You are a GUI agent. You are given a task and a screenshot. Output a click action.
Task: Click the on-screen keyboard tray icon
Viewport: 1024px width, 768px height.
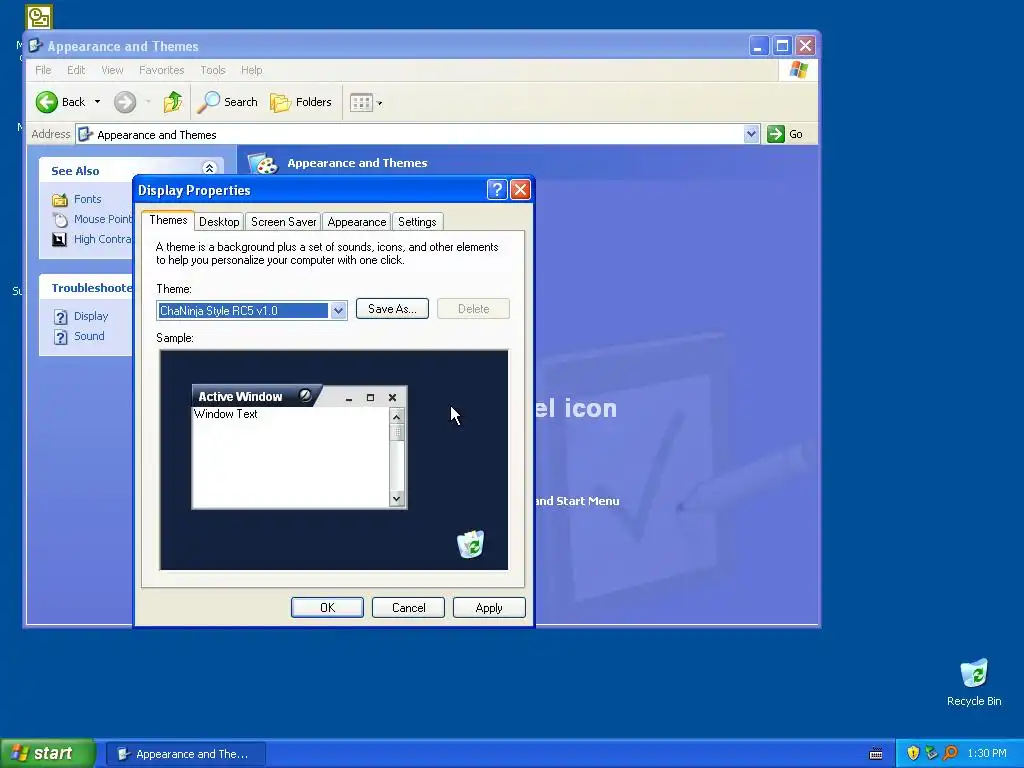tap(876, 754)
